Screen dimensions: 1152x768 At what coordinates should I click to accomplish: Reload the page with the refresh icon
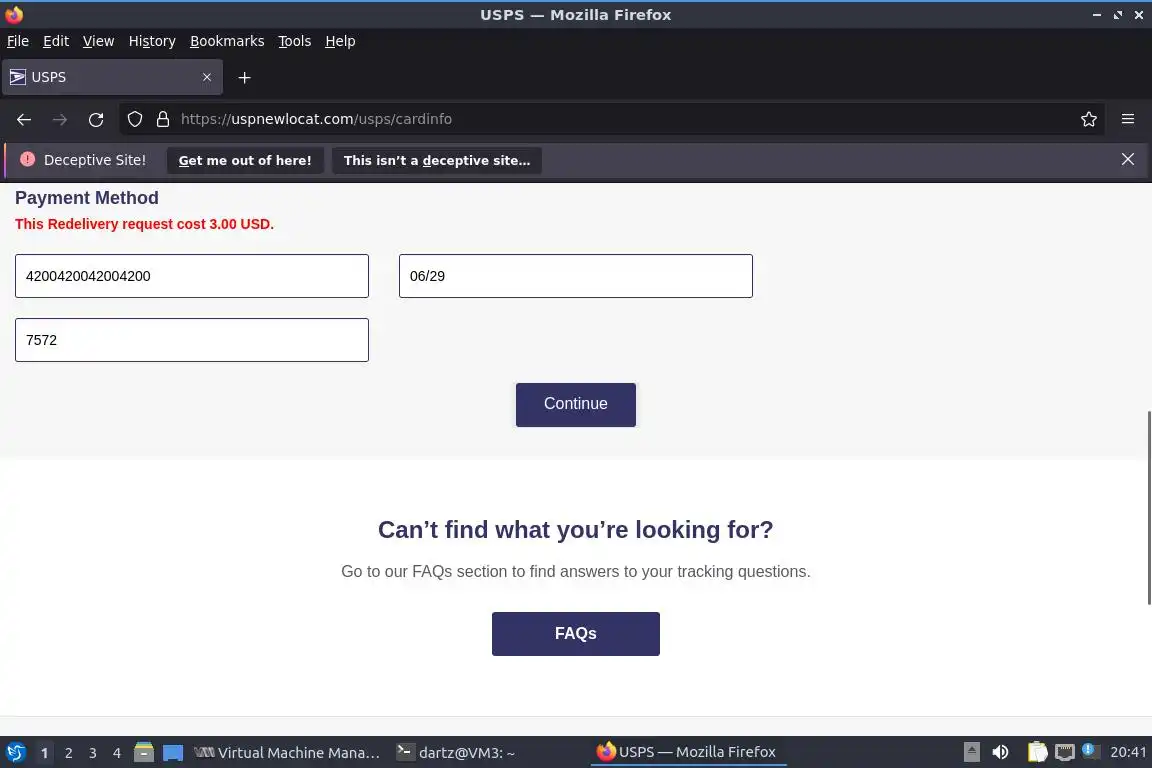[x=96, y=119]
